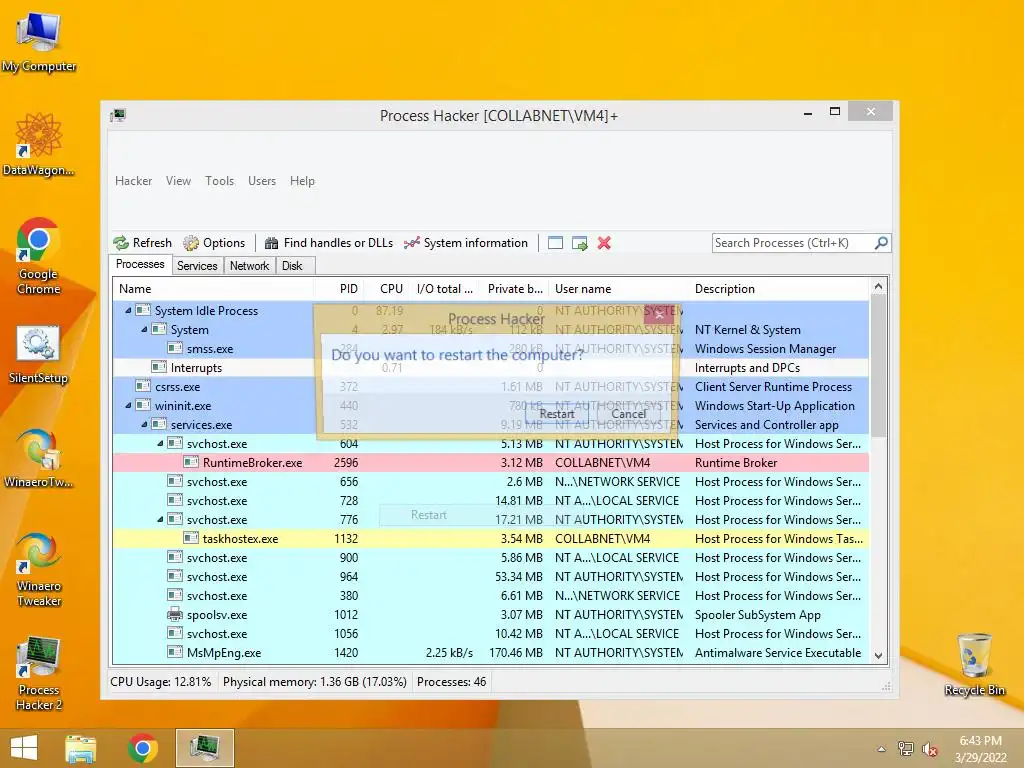Open the My Computer desktop icon
Viewport: 1024px width, 768px height.
39,43
